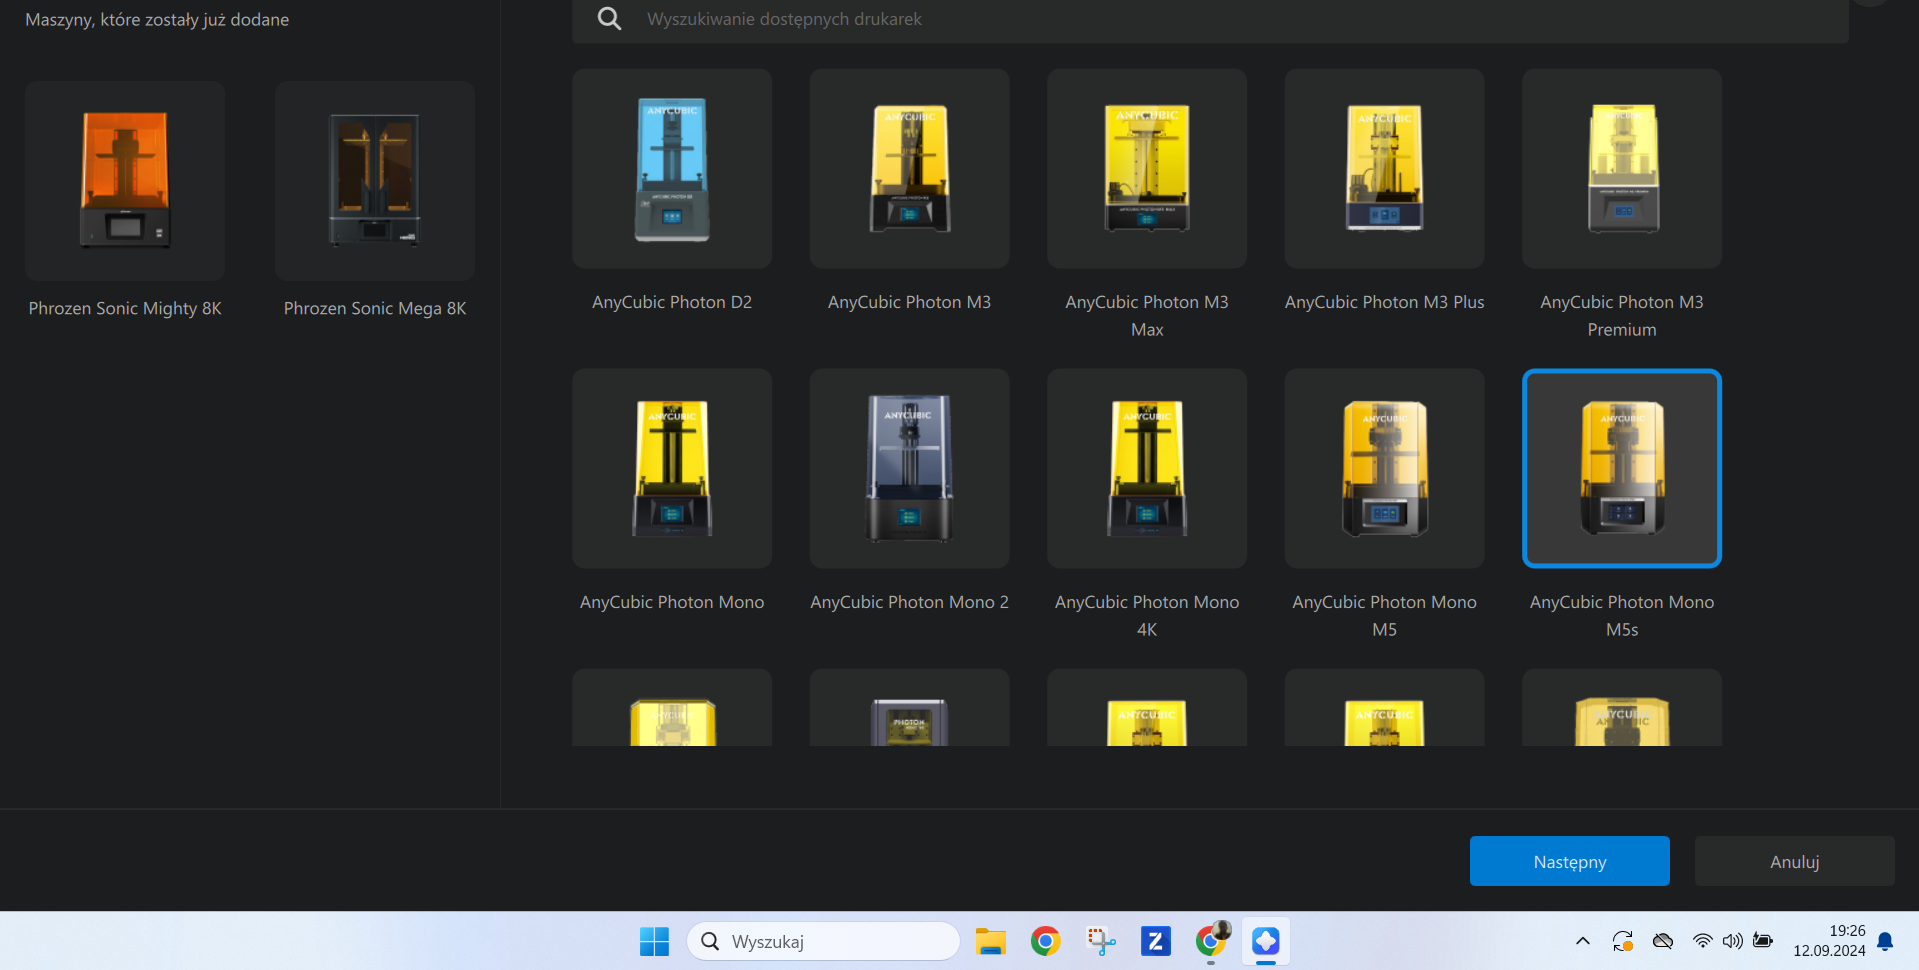Choose the AnyCubic Photon M3 Max printer
The height and width of the screenshot is (970, 1919).
click(1147, 168)
